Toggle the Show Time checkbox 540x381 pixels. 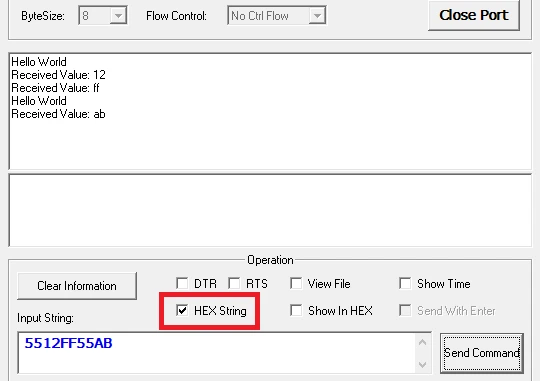point(405,284)
